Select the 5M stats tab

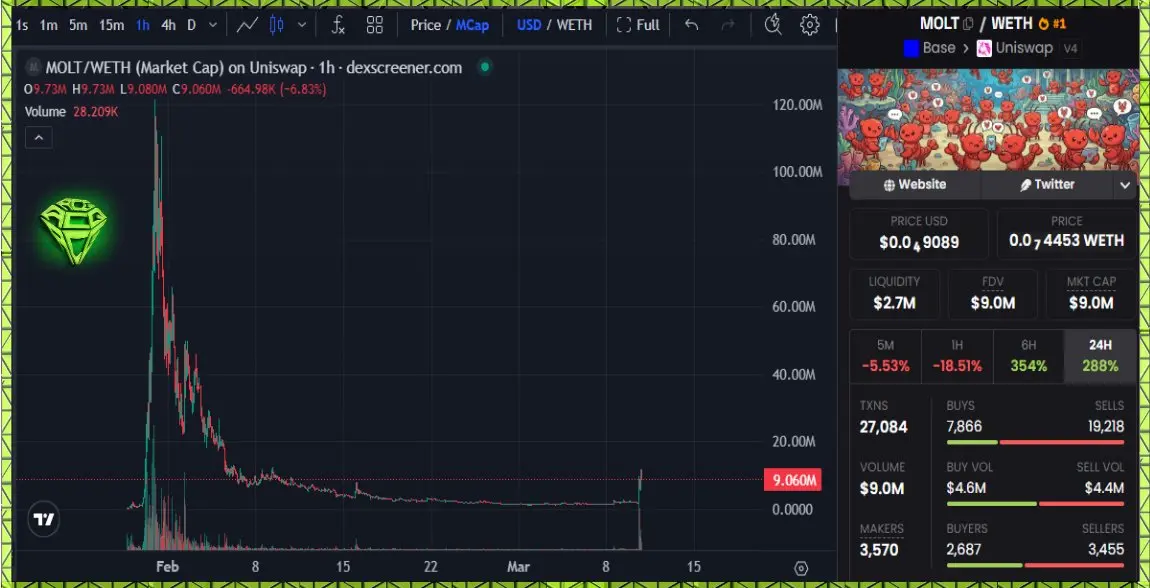[x=885, y=356]
